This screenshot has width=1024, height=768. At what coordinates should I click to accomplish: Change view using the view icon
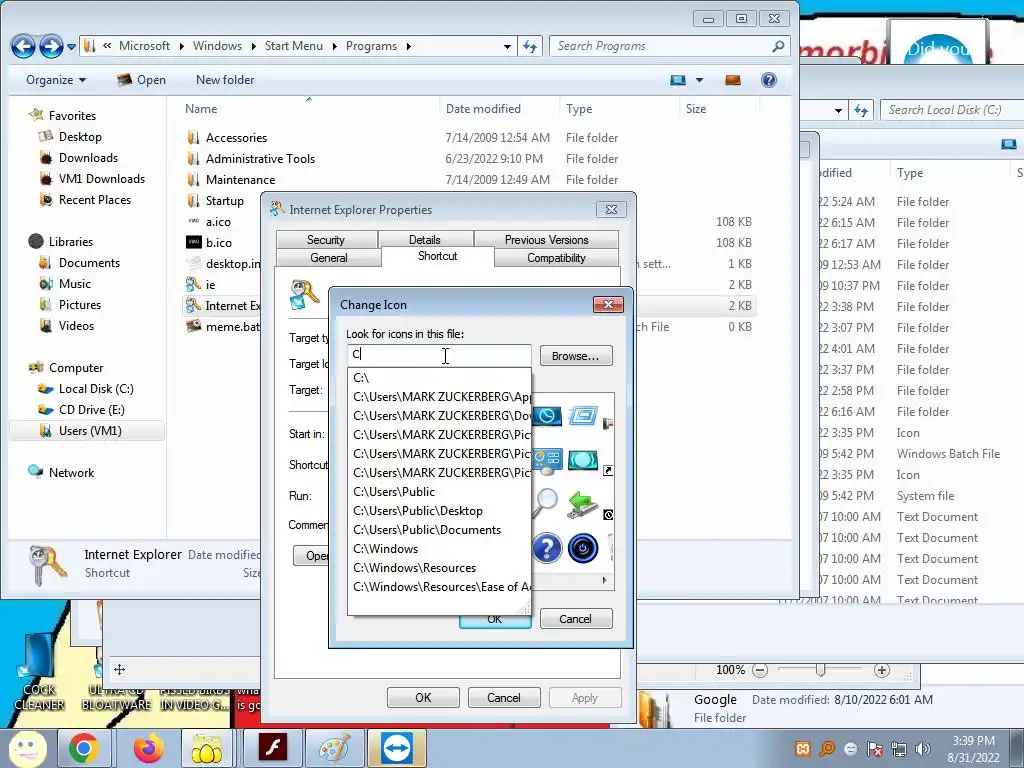click(678, 80)
